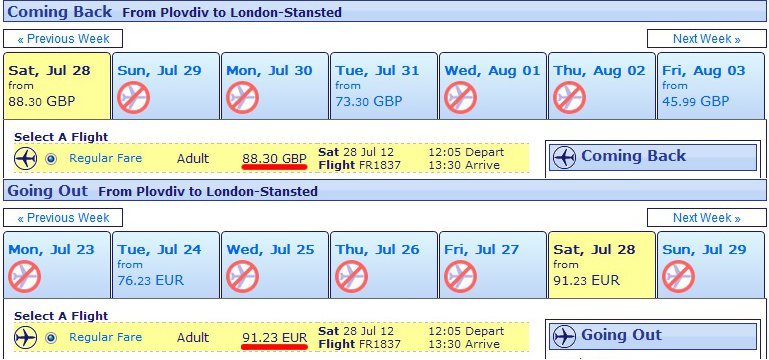The height and width of the screenshot is (360, 769).
Task: Select the Sat, Jul 28 tab at 91.23 EUR
Action: coord(602,265)
